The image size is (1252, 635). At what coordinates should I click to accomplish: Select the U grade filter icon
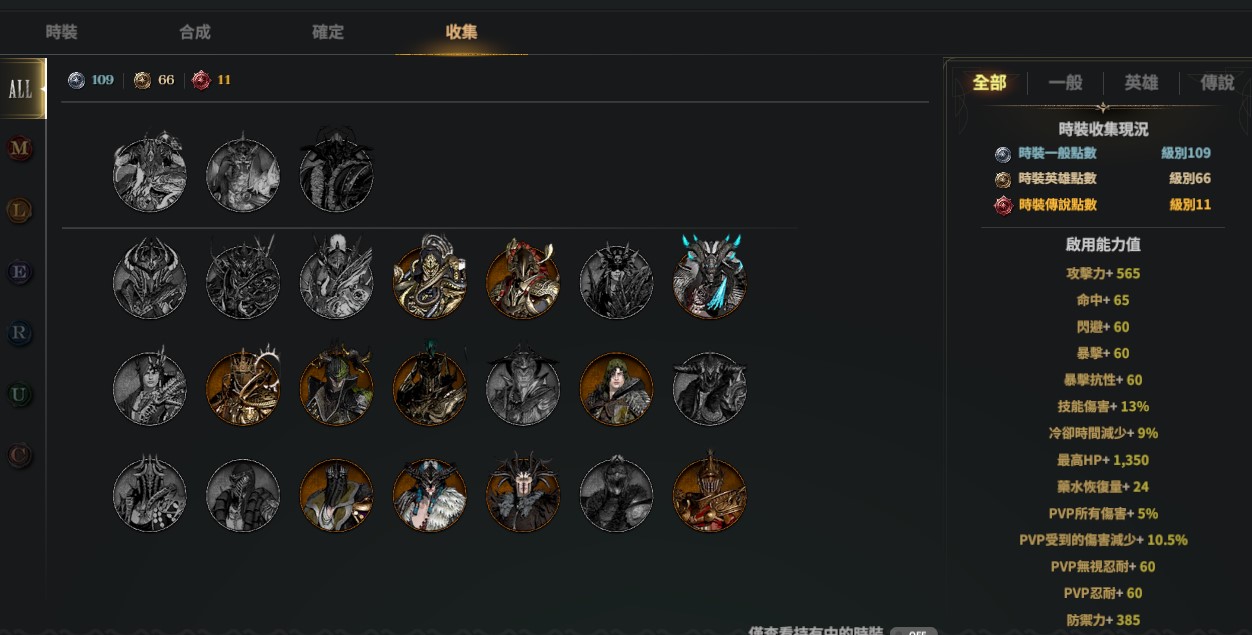pos(19,395)
